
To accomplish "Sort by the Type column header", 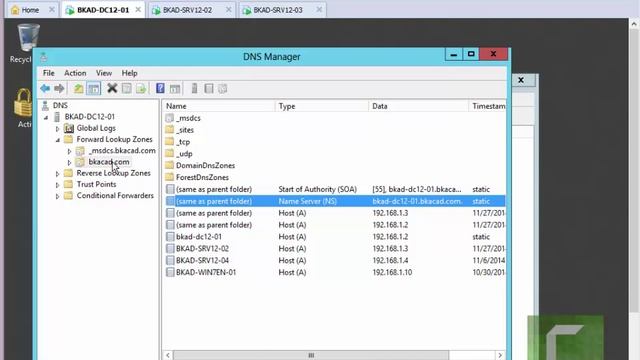I will coord(322,106).
